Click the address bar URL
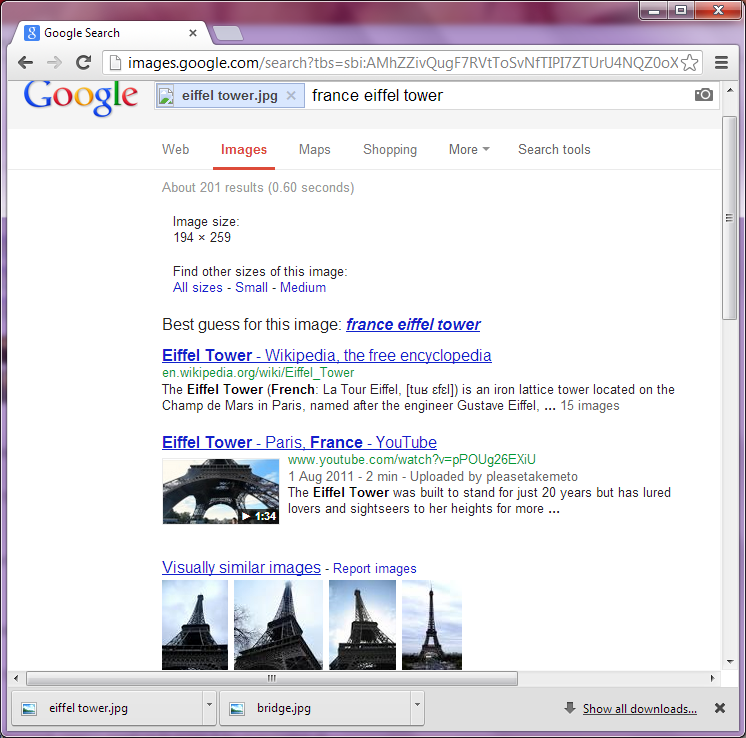This screenshot has height=738, width=746. pos(403,63)
